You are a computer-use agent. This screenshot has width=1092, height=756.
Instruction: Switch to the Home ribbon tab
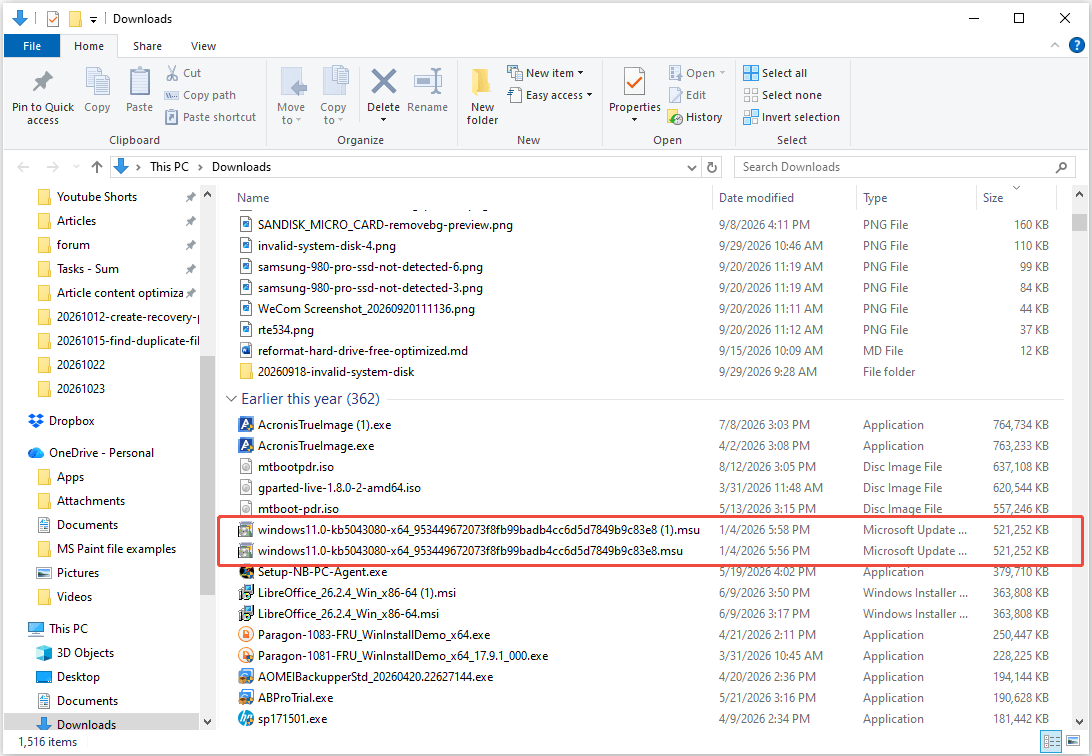click(x=89, y=46)
